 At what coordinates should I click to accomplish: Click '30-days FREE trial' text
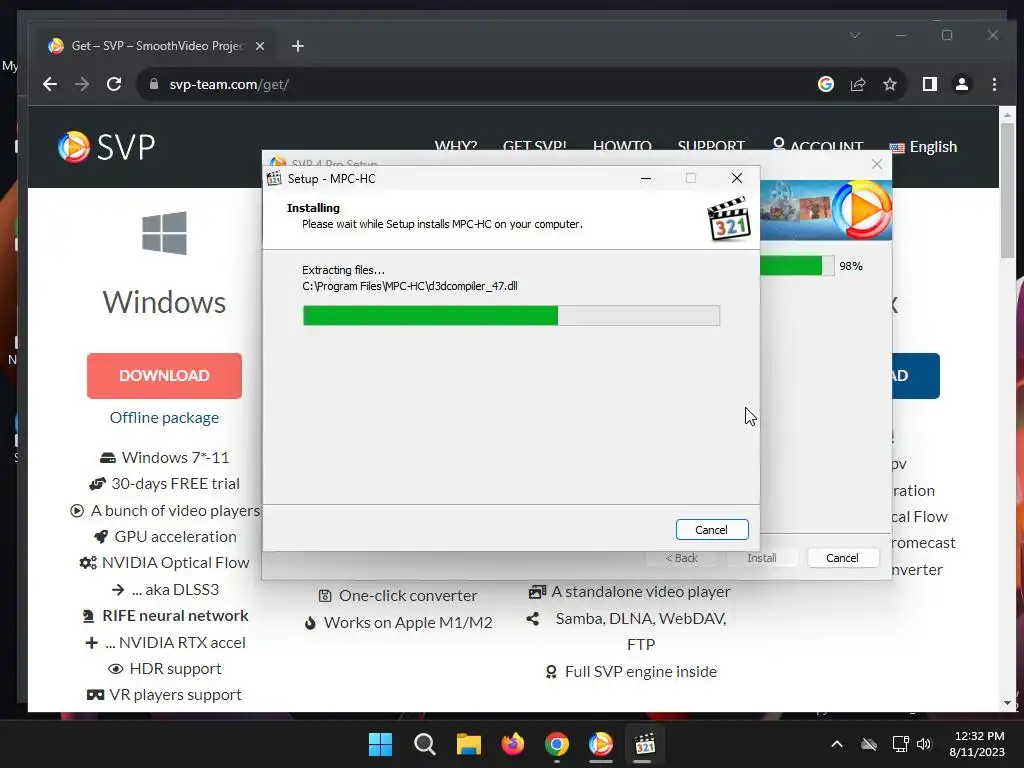(x=175, y=484)
